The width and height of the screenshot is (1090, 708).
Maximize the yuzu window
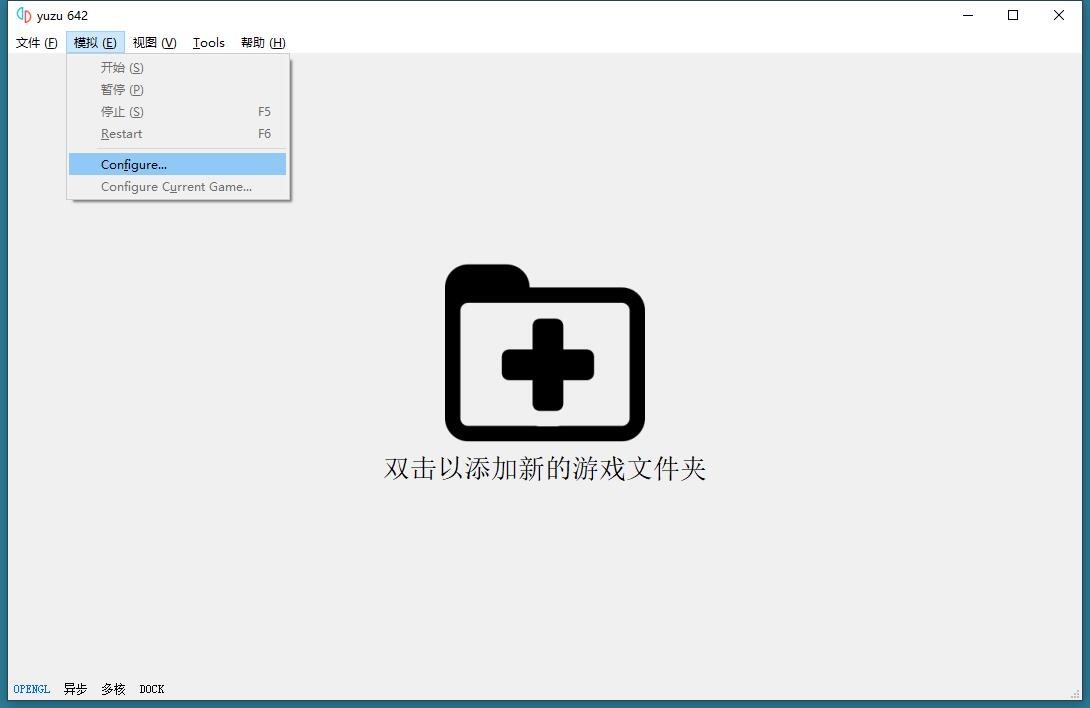pyautogui.click(x=1013, y=15)
